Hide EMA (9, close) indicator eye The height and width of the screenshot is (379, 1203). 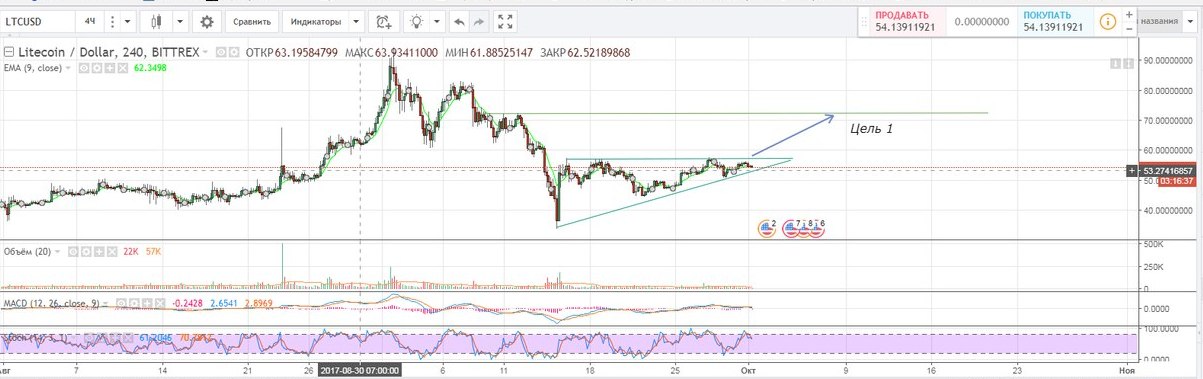coord(85,68)
